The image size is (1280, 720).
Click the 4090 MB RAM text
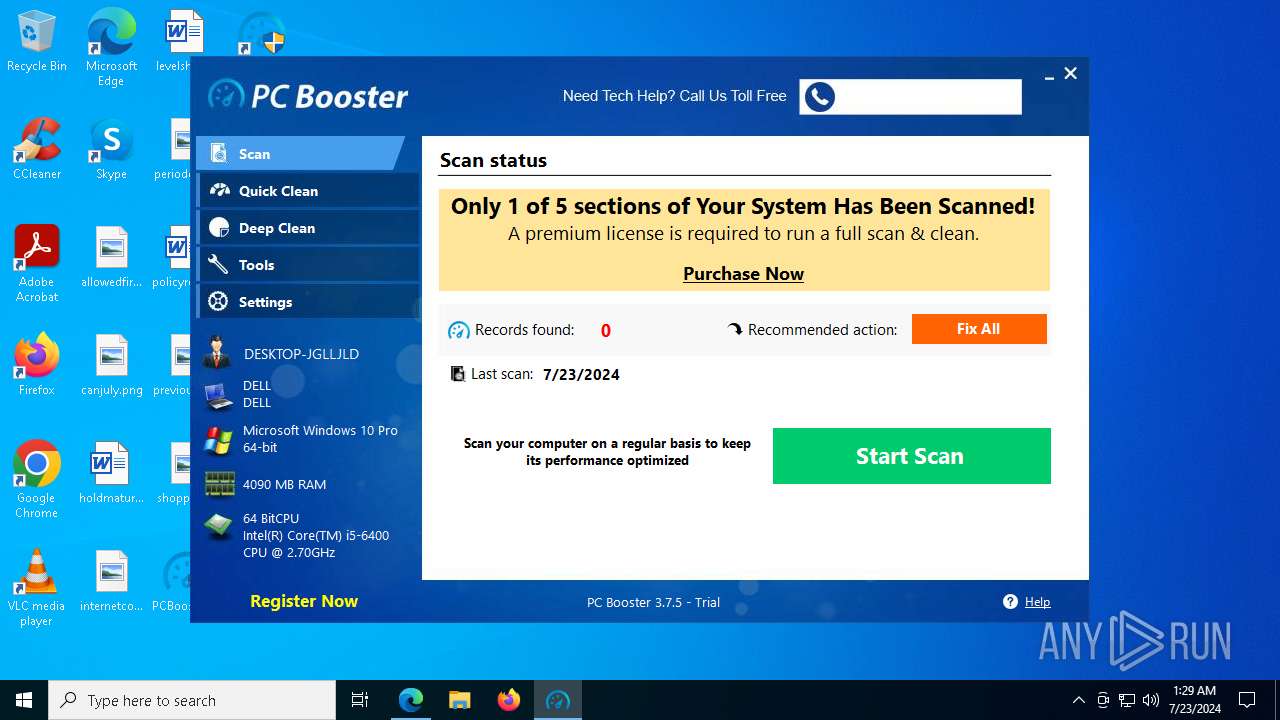point(284,484)
